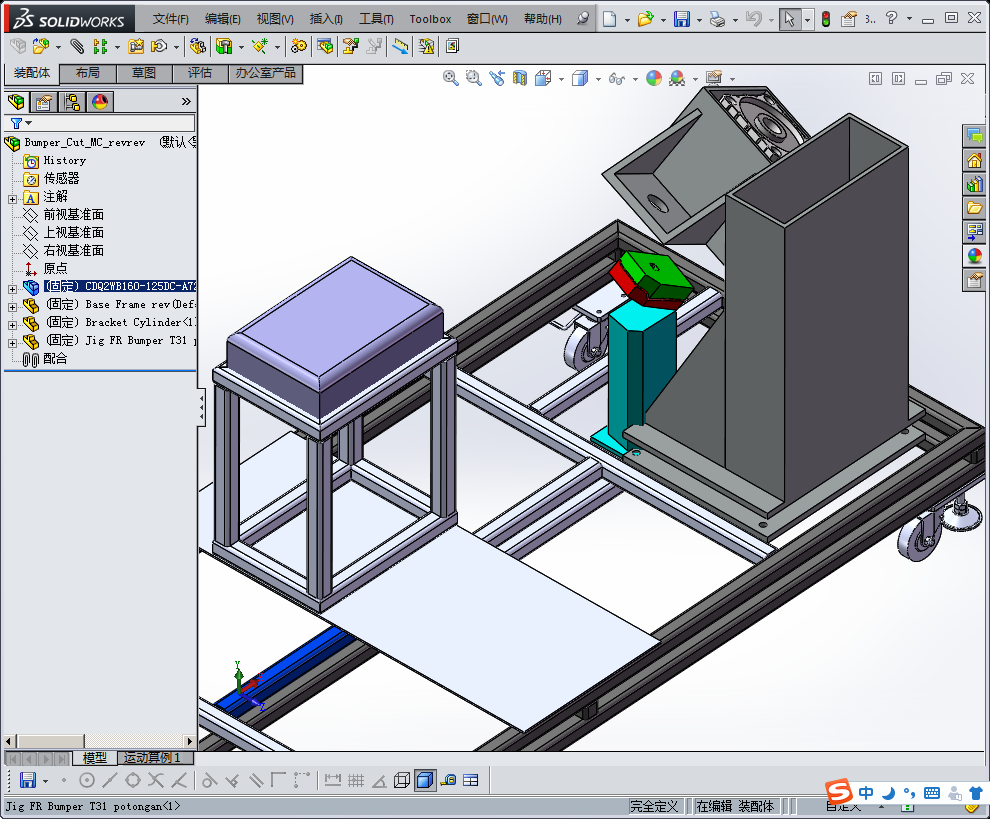Expand the 注解 annotations tree node
Image resolution: width=990 pixels, height=819 pixels.
click(12, 197)
